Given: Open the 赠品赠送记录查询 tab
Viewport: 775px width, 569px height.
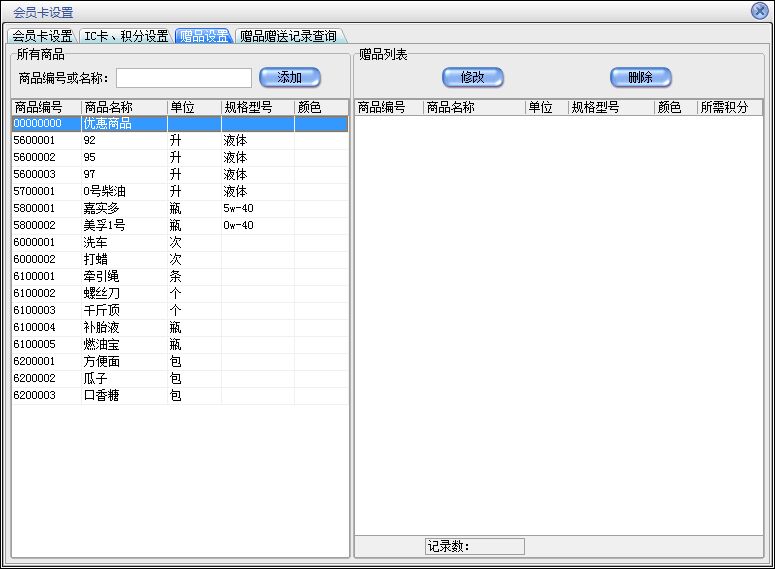Looking at the screenshot, I should tap(288, 36).
